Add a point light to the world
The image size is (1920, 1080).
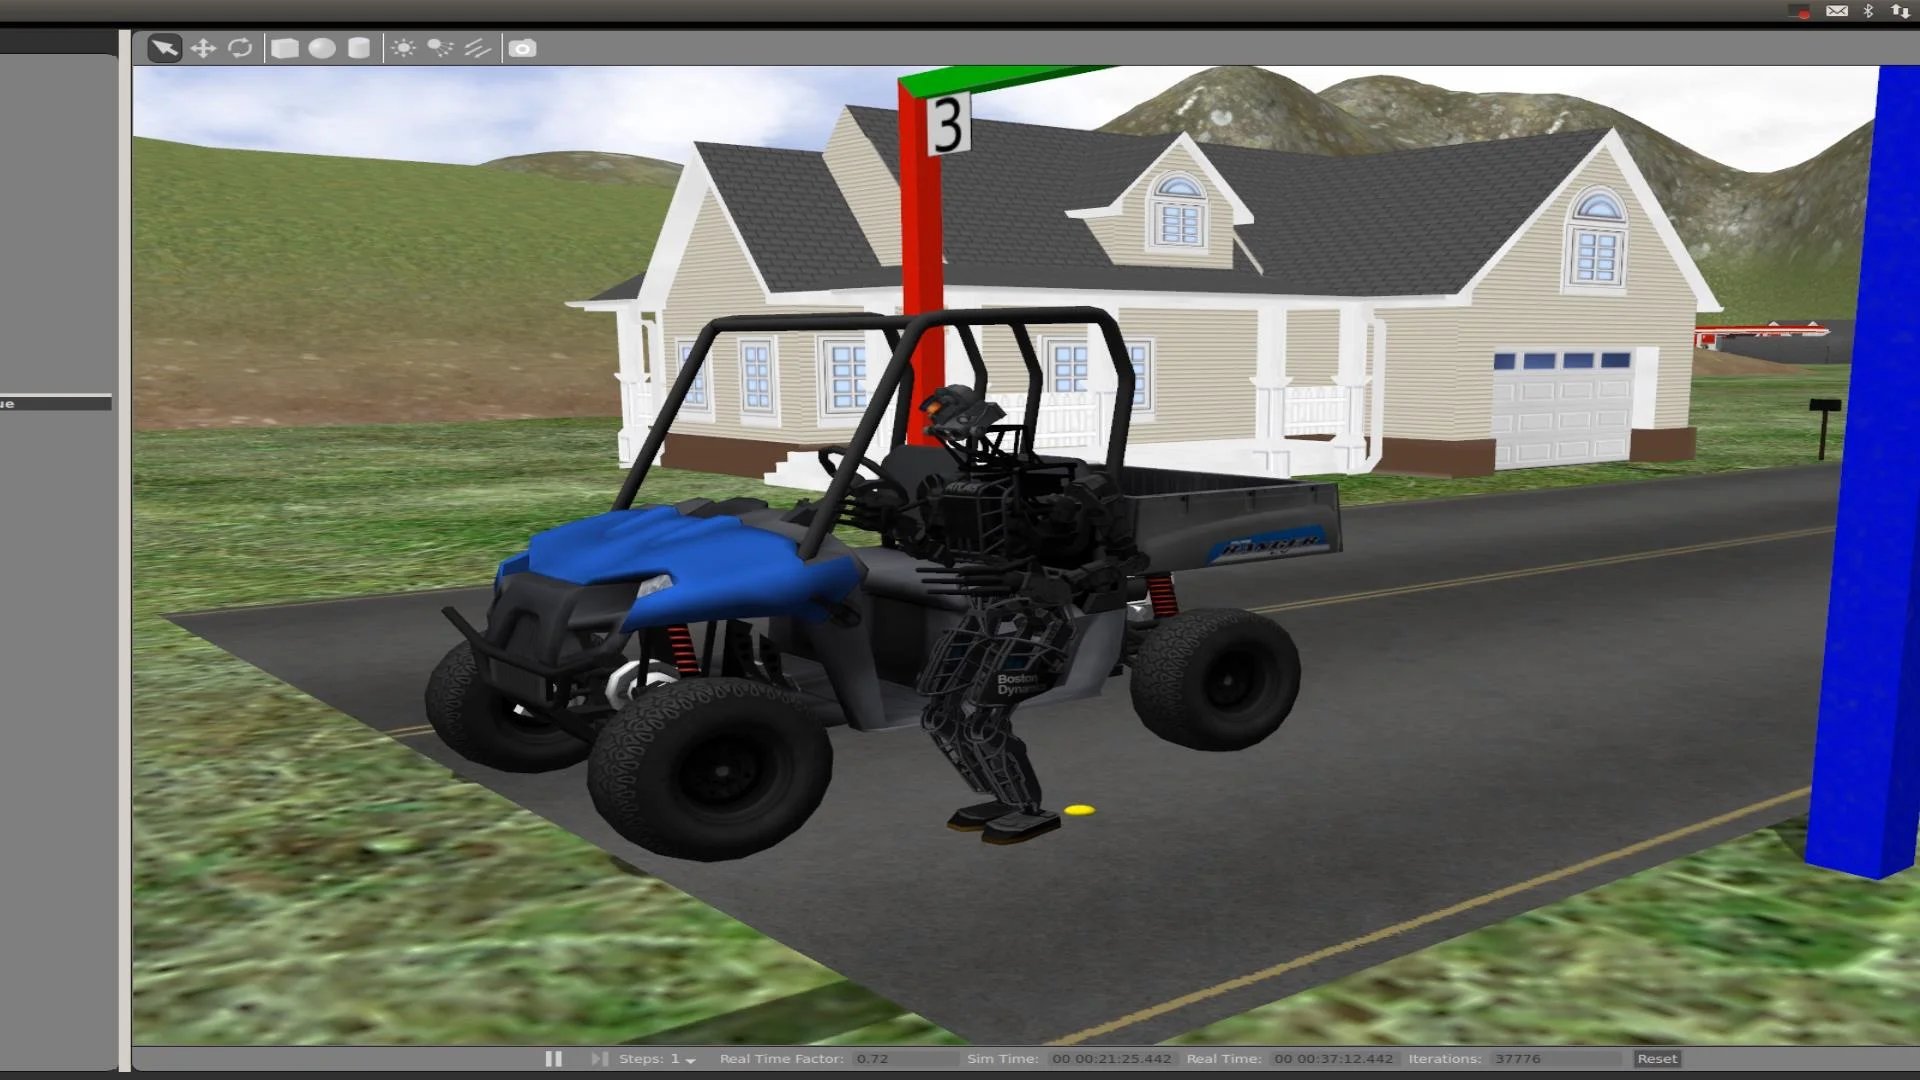(x=403, y=47)
